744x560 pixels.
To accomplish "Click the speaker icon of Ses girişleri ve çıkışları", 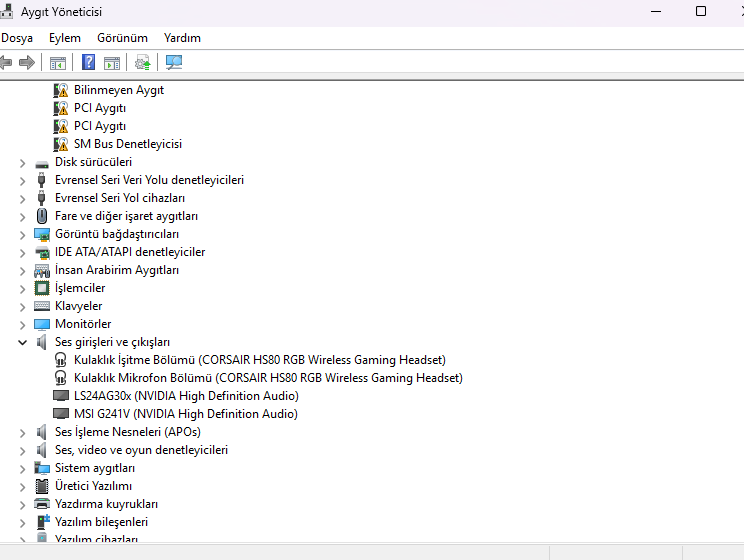I will [42, 342].
